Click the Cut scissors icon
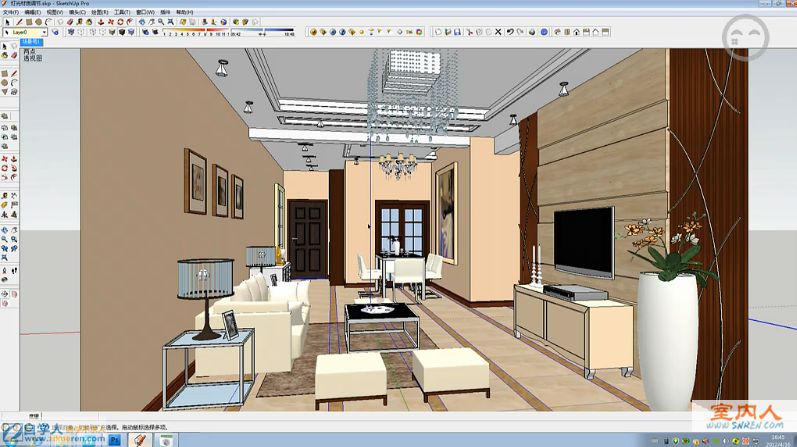The image size is (797, 447). pyautogui.click(x=469, y=32)
